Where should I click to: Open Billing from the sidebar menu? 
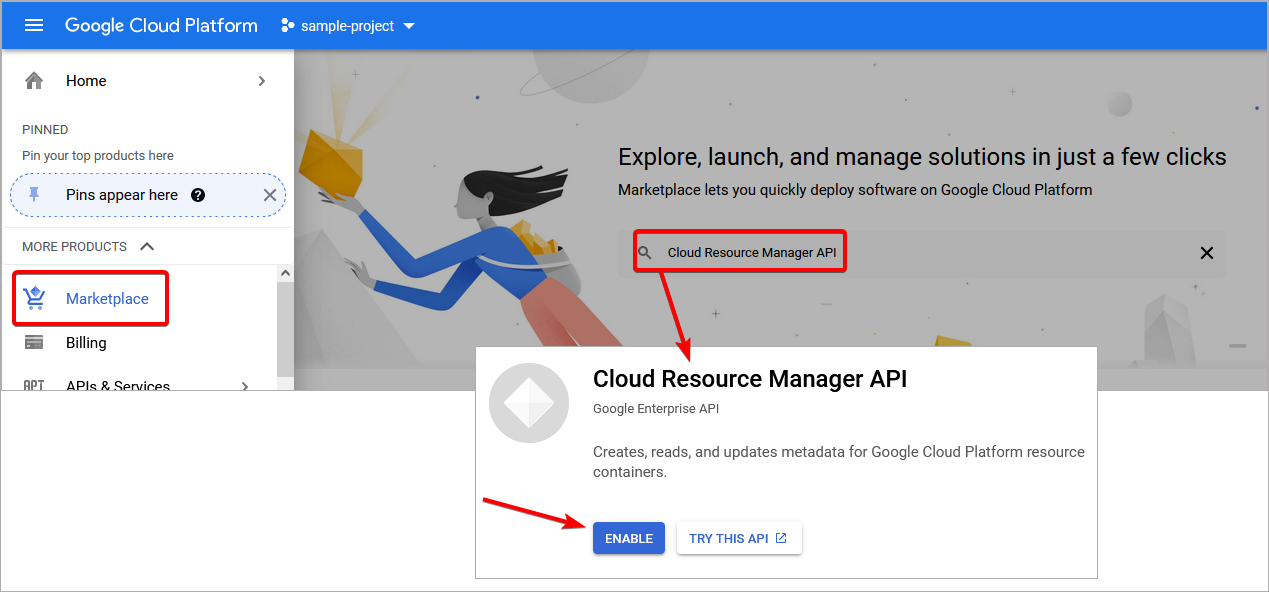click(x=84, y=342)
